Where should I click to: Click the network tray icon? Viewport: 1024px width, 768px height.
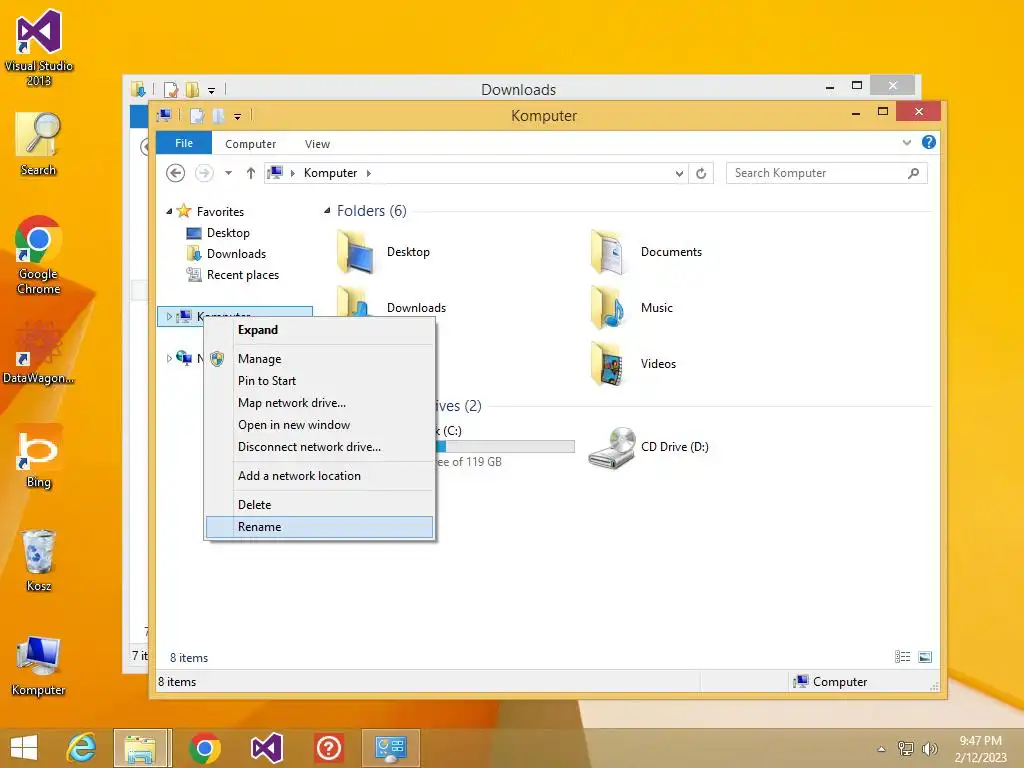click(x=906, y=748)
